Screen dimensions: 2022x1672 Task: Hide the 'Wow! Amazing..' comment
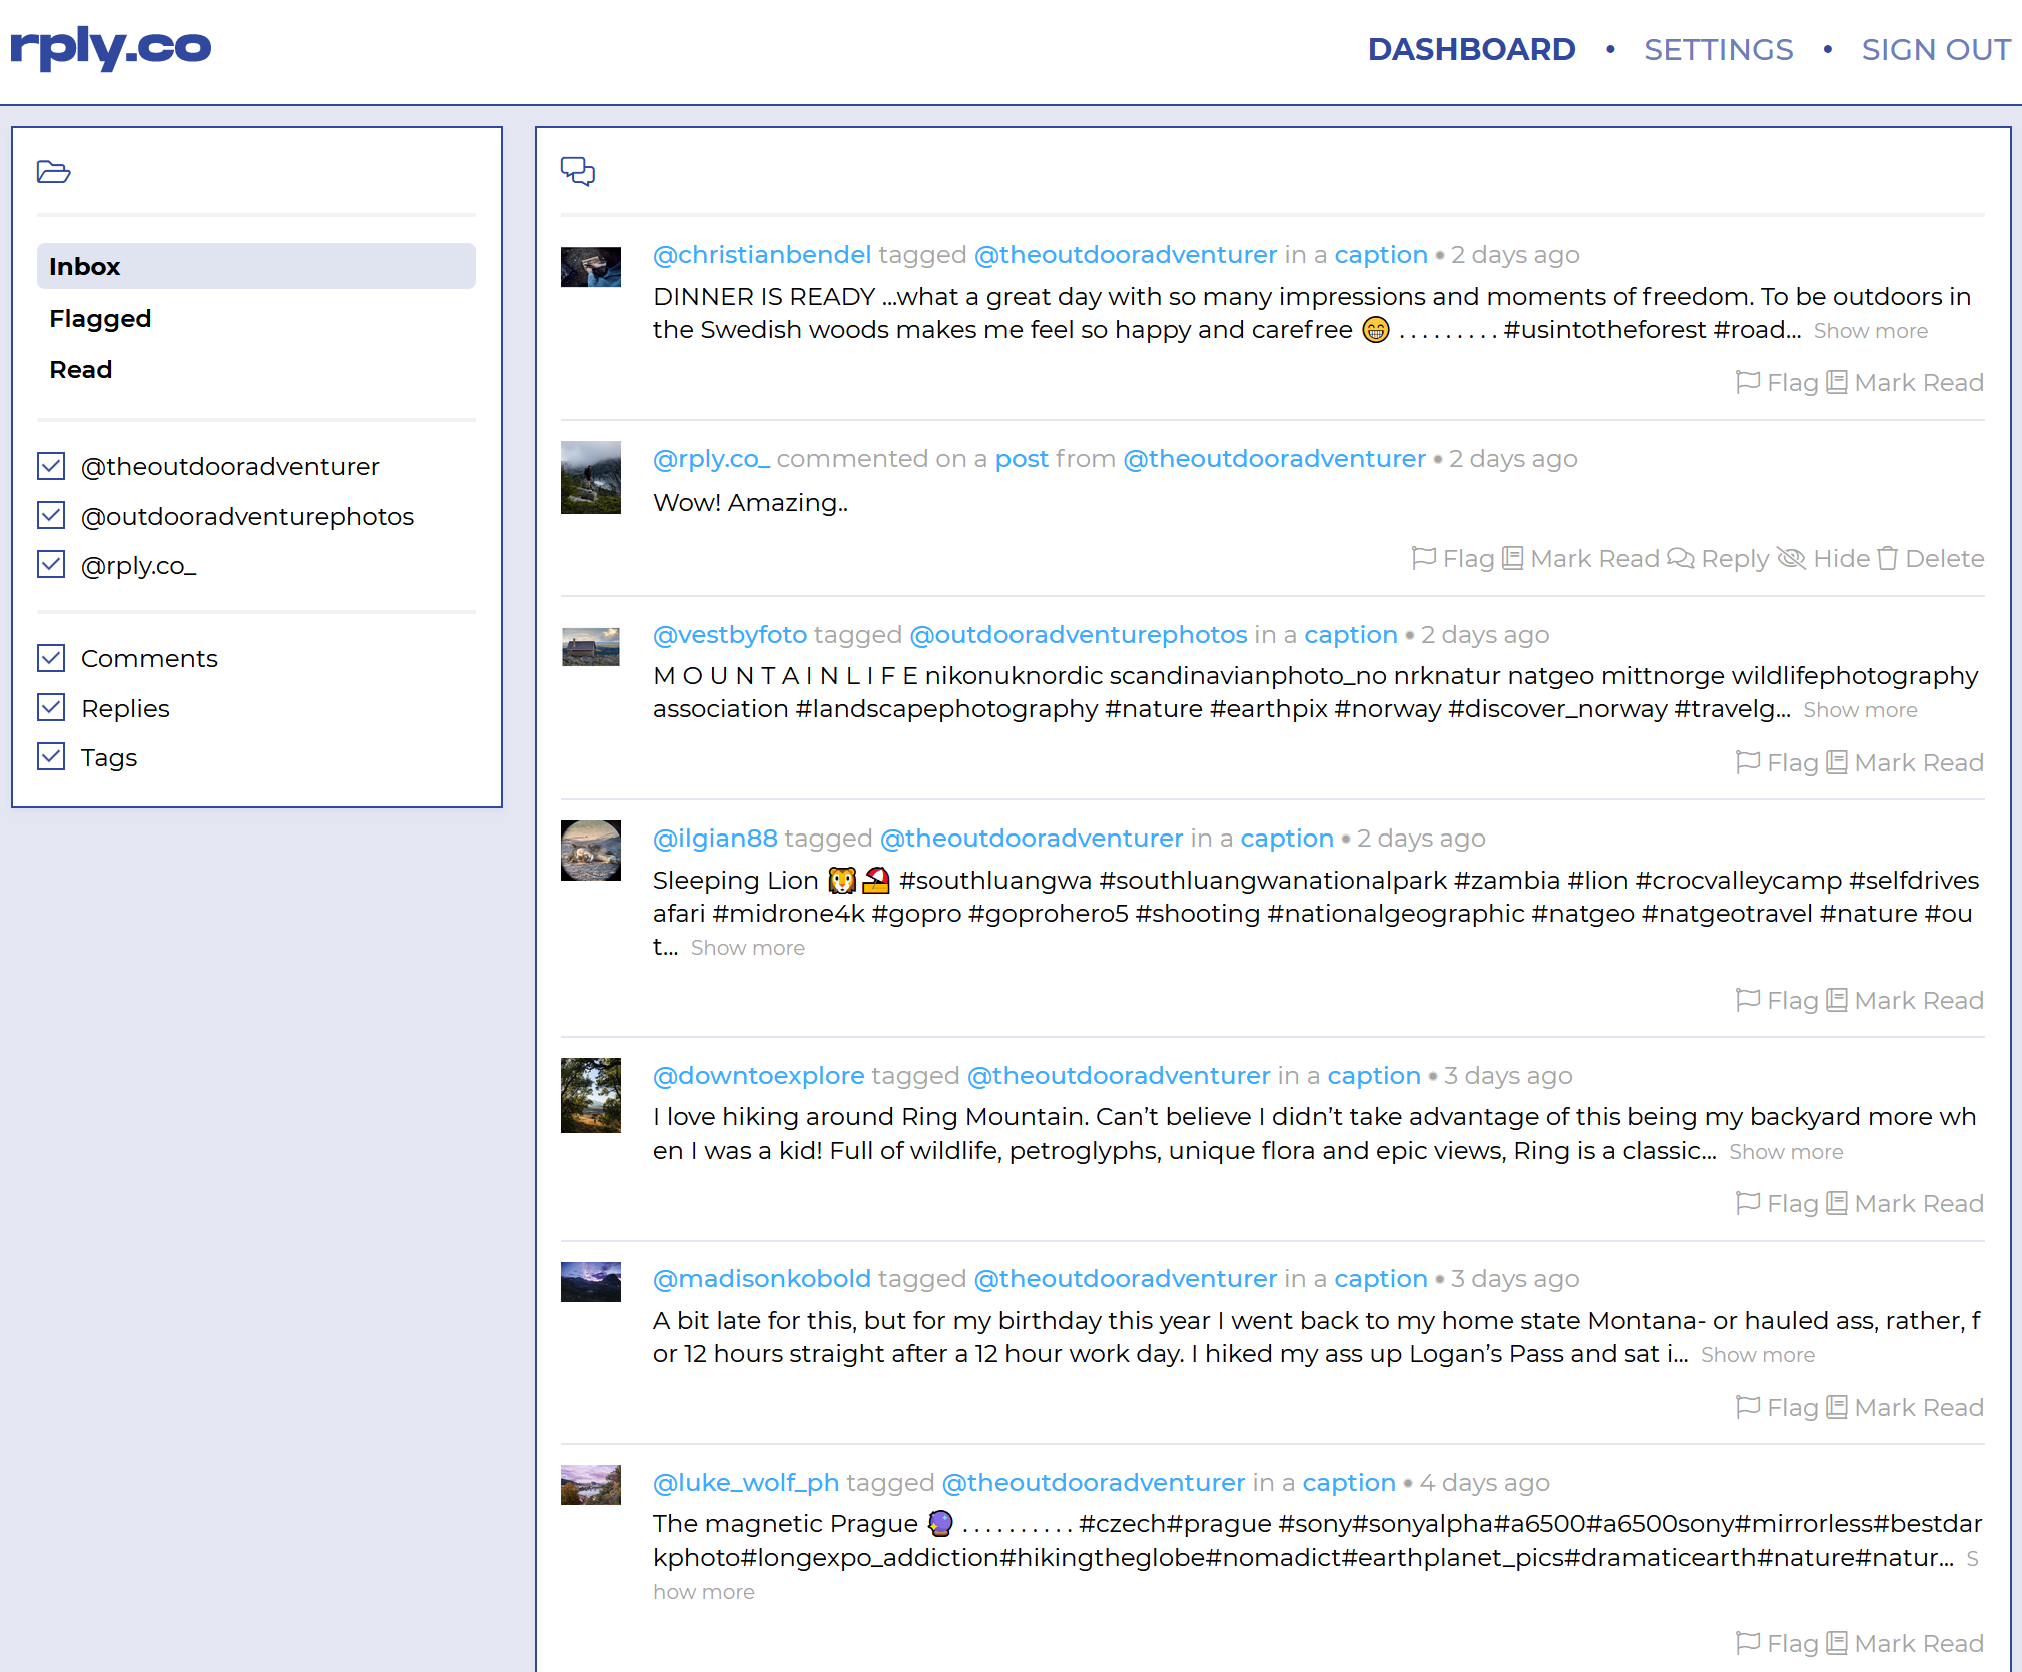pyautogui.click(x=1824, y=559)
